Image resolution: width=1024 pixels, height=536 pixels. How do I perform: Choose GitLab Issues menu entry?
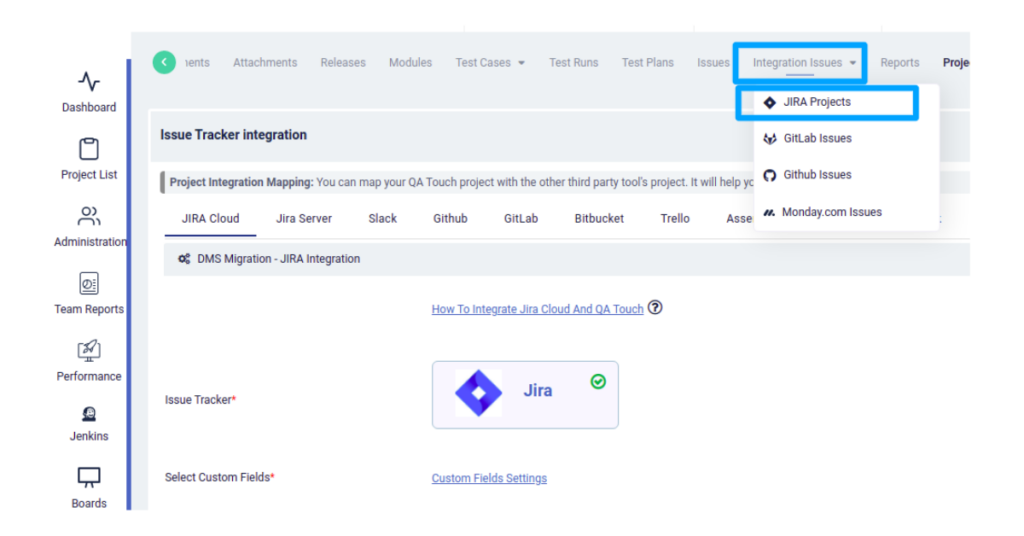pos(817,138)
